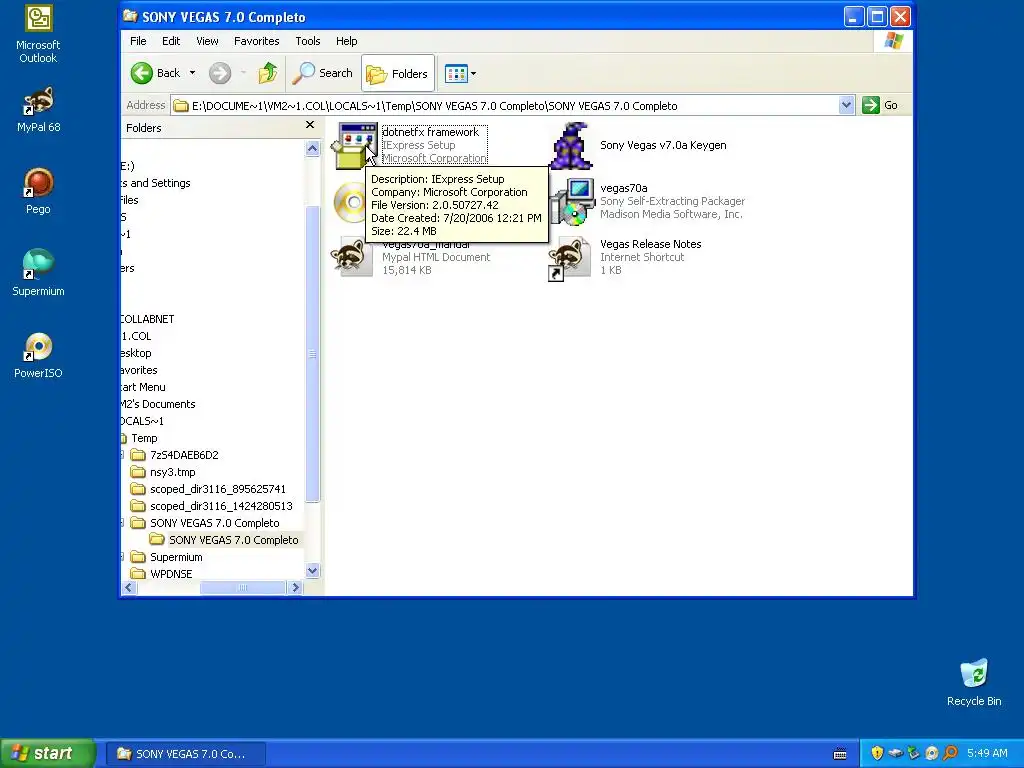Open the Favorites menu
The height and width of the screenshot is (768, 1024).
257,41
